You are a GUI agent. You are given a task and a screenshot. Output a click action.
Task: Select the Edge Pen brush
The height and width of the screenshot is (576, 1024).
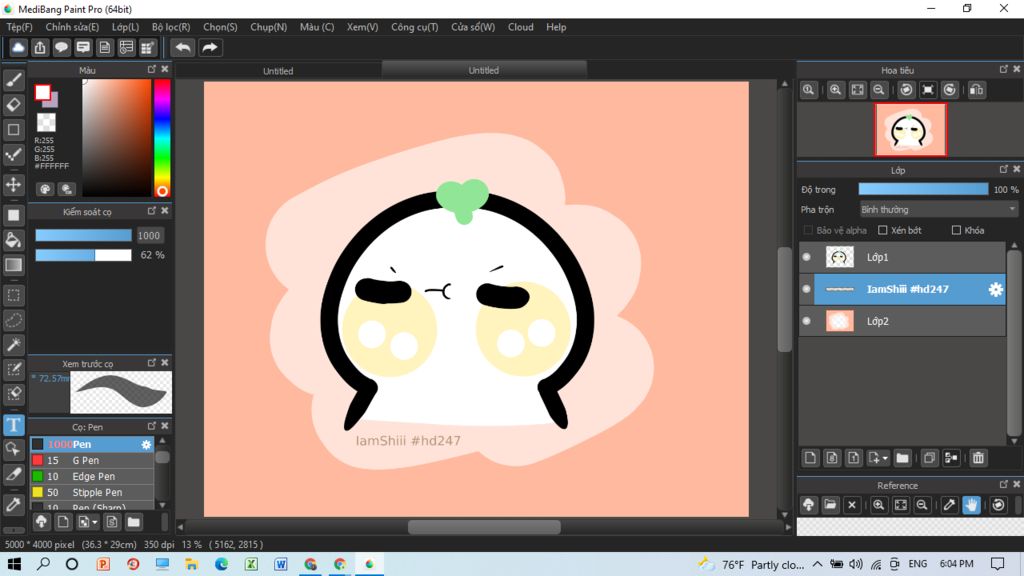[92, 477]
